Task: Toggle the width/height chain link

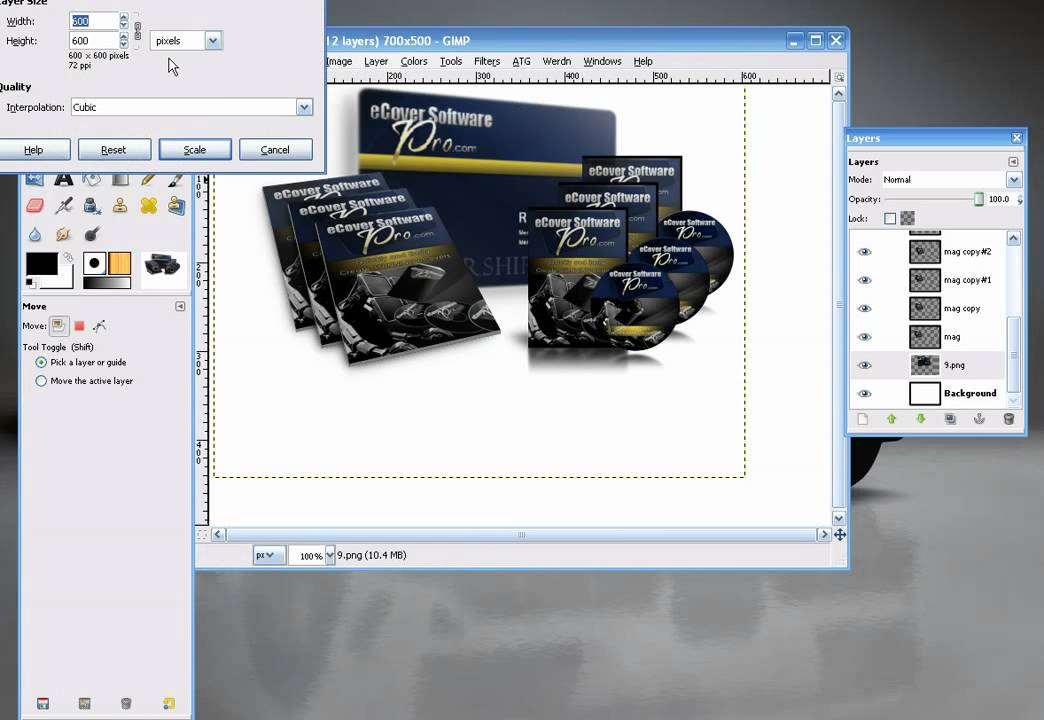Action: point(138,31)
